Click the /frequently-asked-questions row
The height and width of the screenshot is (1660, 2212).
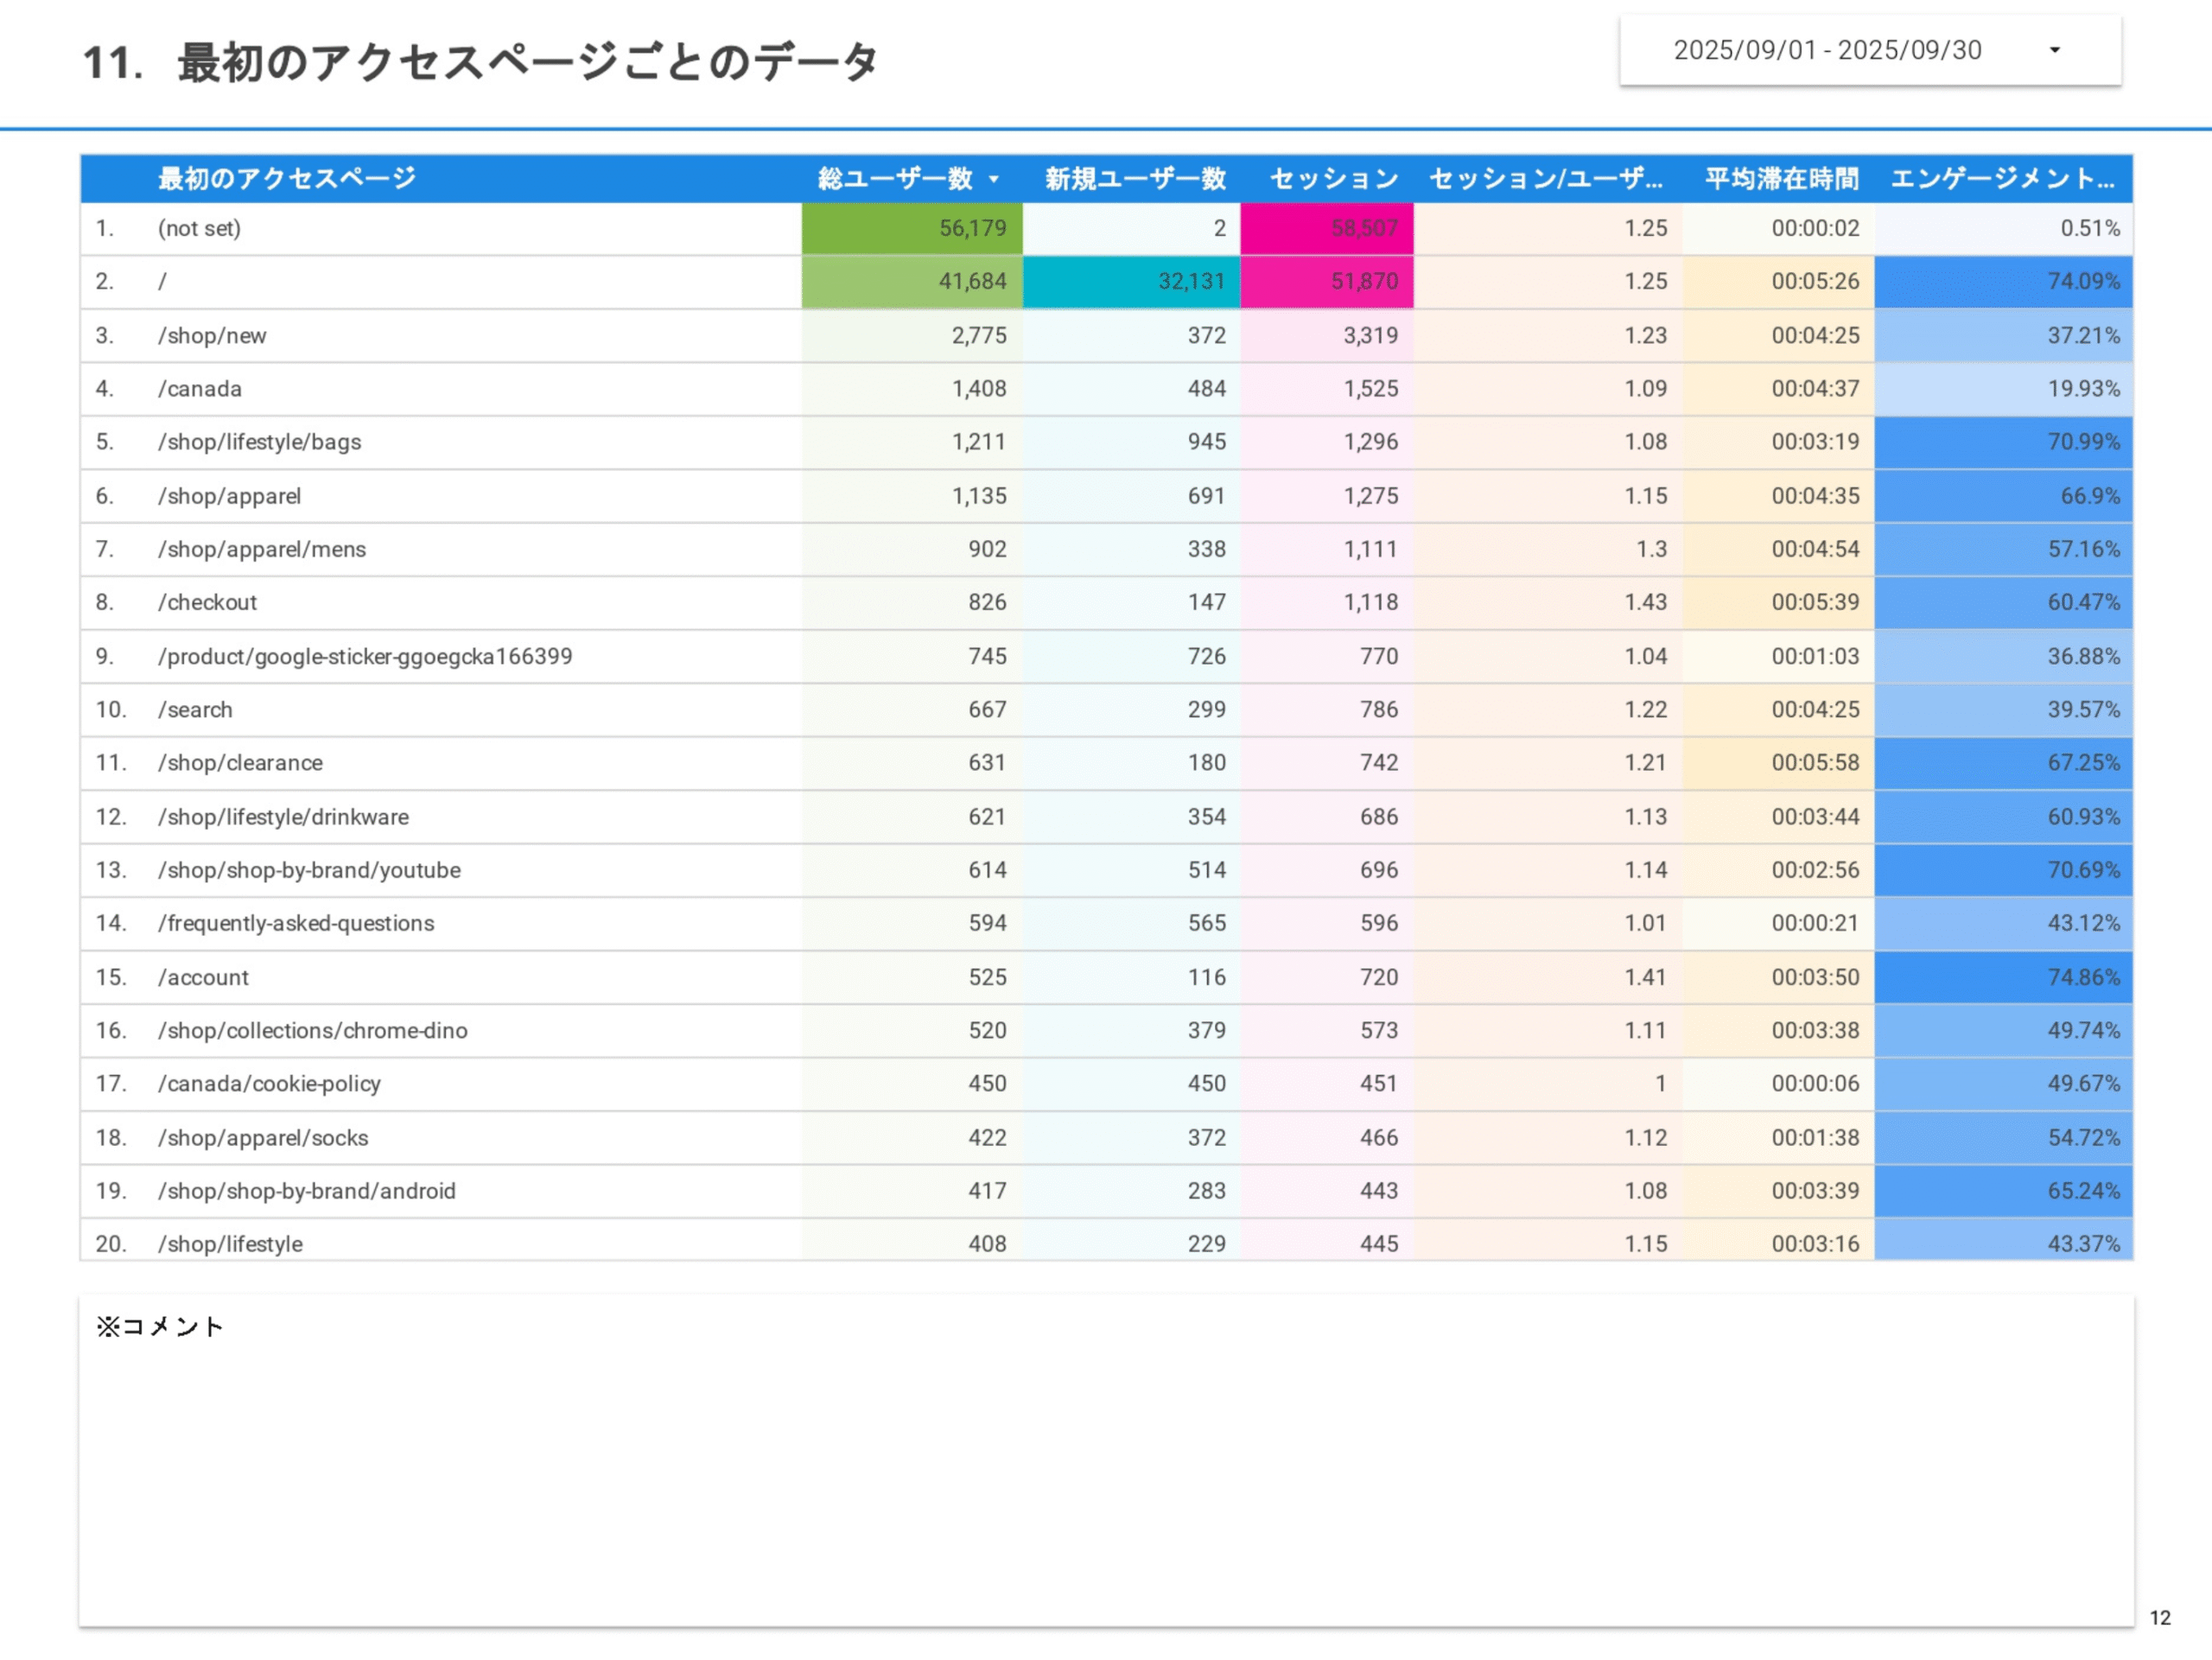296,924
